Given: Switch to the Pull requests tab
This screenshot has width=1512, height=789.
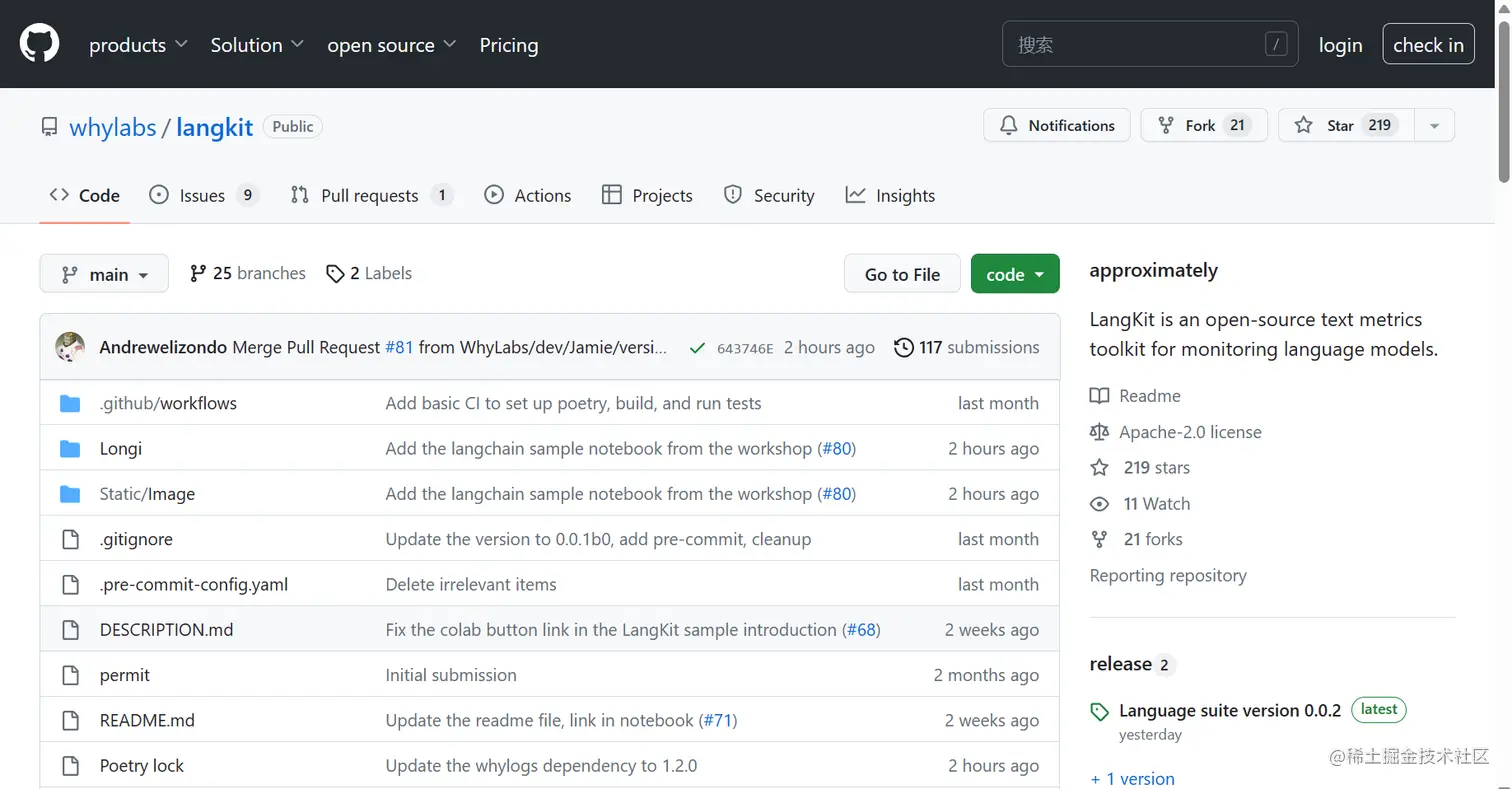Looking at the screenshot, I should pos(372,196).
